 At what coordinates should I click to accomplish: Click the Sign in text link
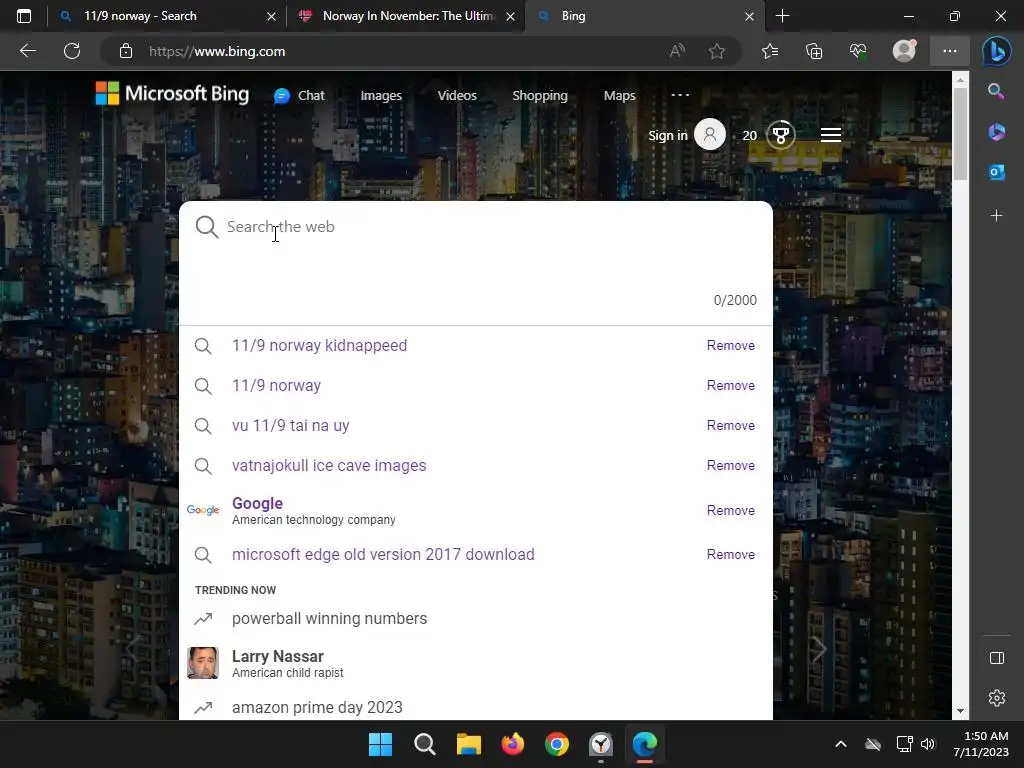[x=667, y=135]
